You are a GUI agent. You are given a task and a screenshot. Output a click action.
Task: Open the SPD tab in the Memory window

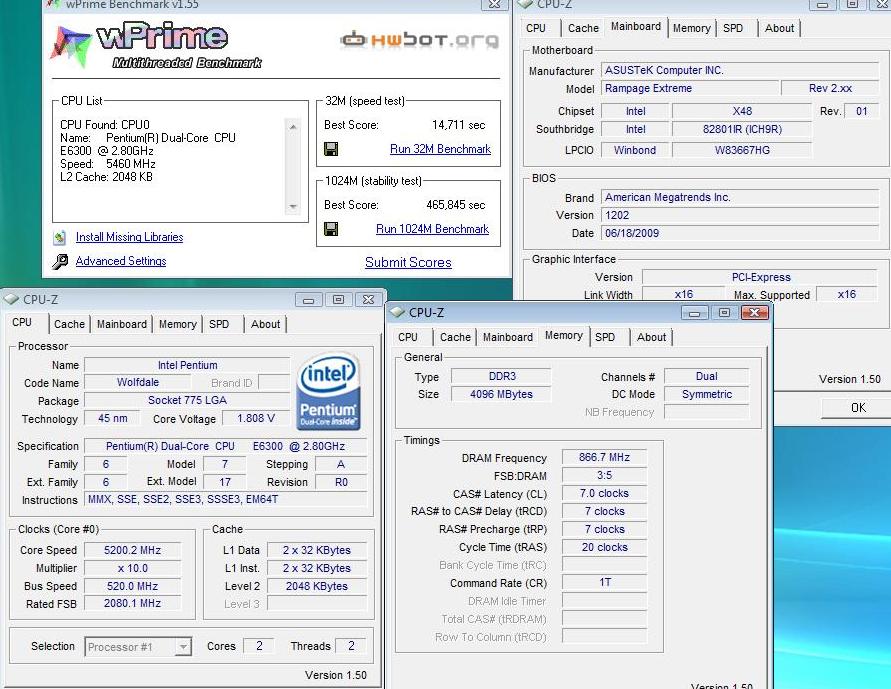[605, 337]
